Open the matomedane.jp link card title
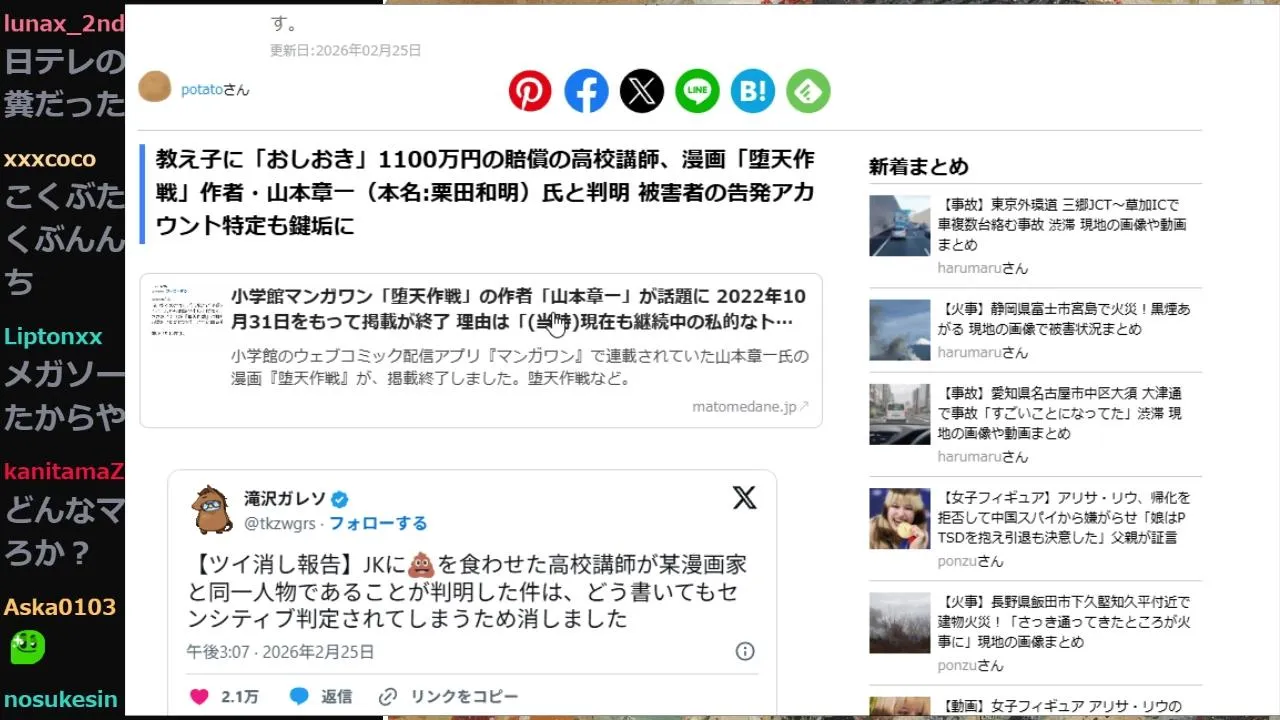This screenshot has width=1280, height=720. [518, 308]
